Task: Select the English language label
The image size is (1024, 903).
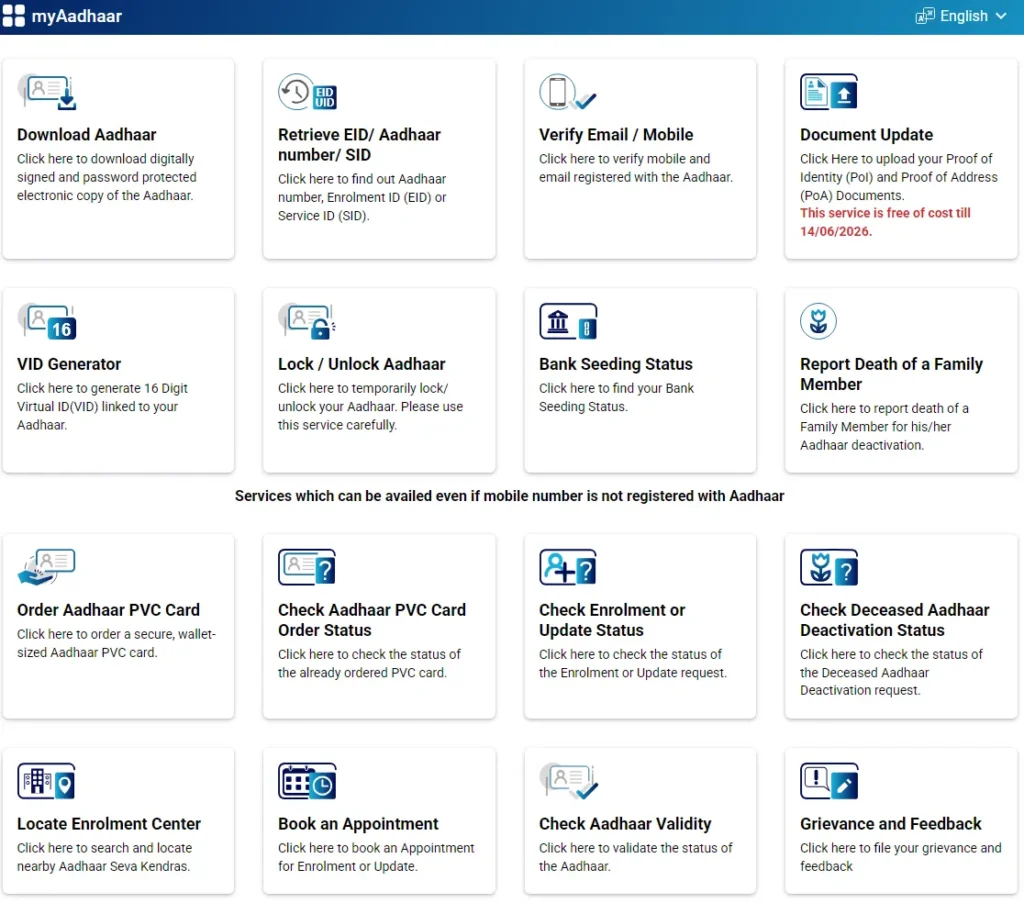Action: pos(963,16)
